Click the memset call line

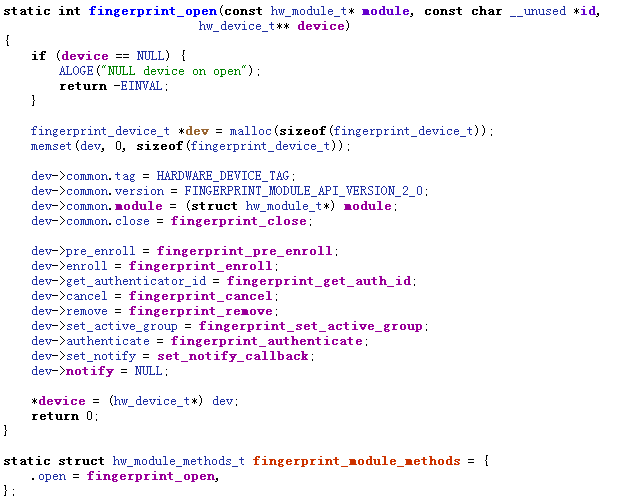pyautogui.click(x=191, y=146)
